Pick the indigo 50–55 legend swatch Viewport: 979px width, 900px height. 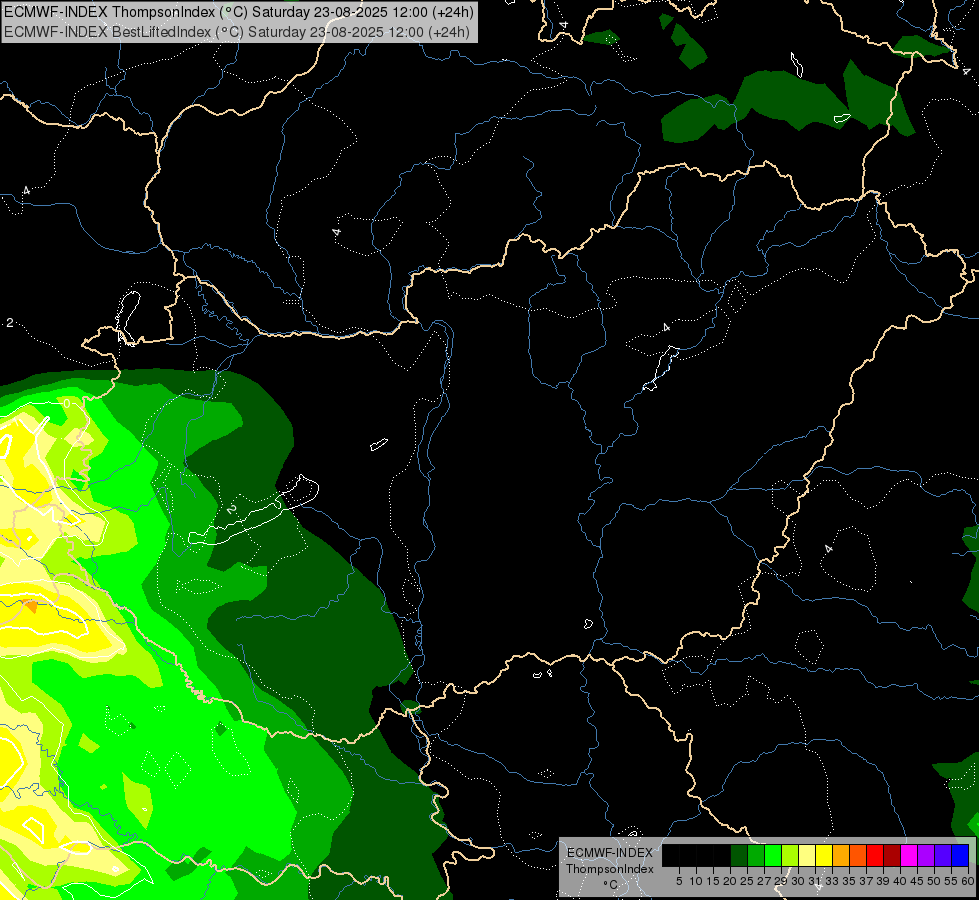[x=943, y=855]
